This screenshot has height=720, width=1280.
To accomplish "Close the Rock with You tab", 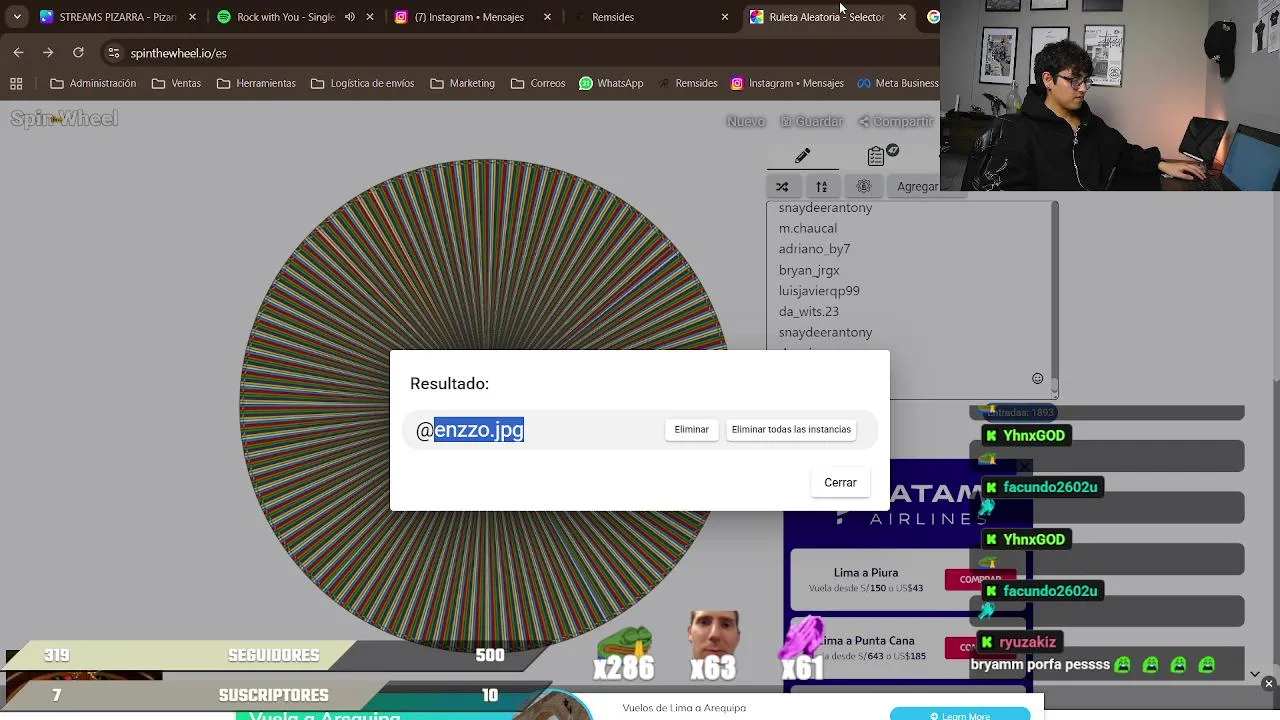I will point(371,17).
